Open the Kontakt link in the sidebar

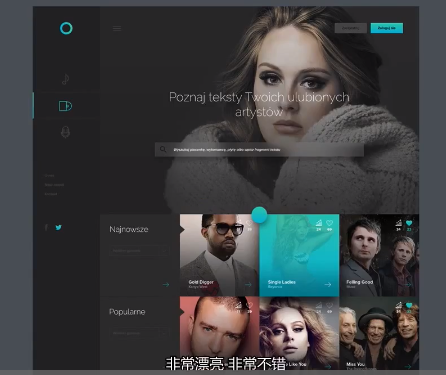coord(51,194)
